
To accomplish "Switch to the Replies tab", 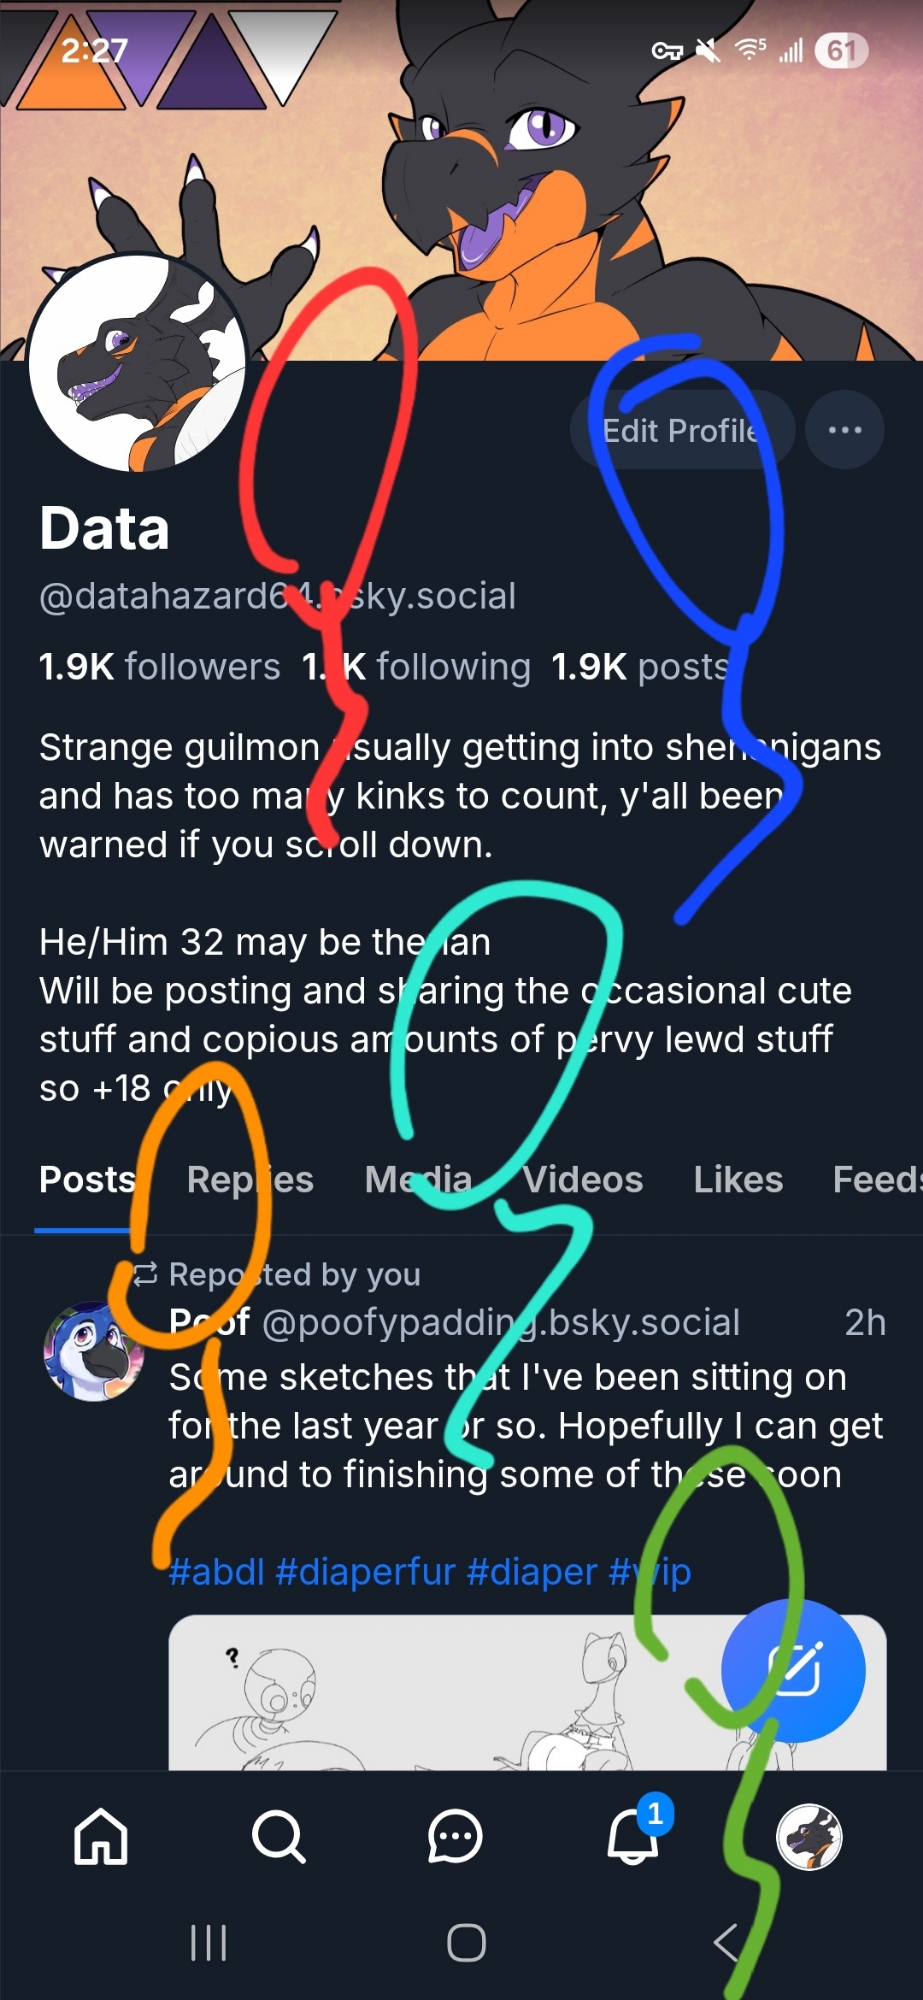I will coord(250,1180).
